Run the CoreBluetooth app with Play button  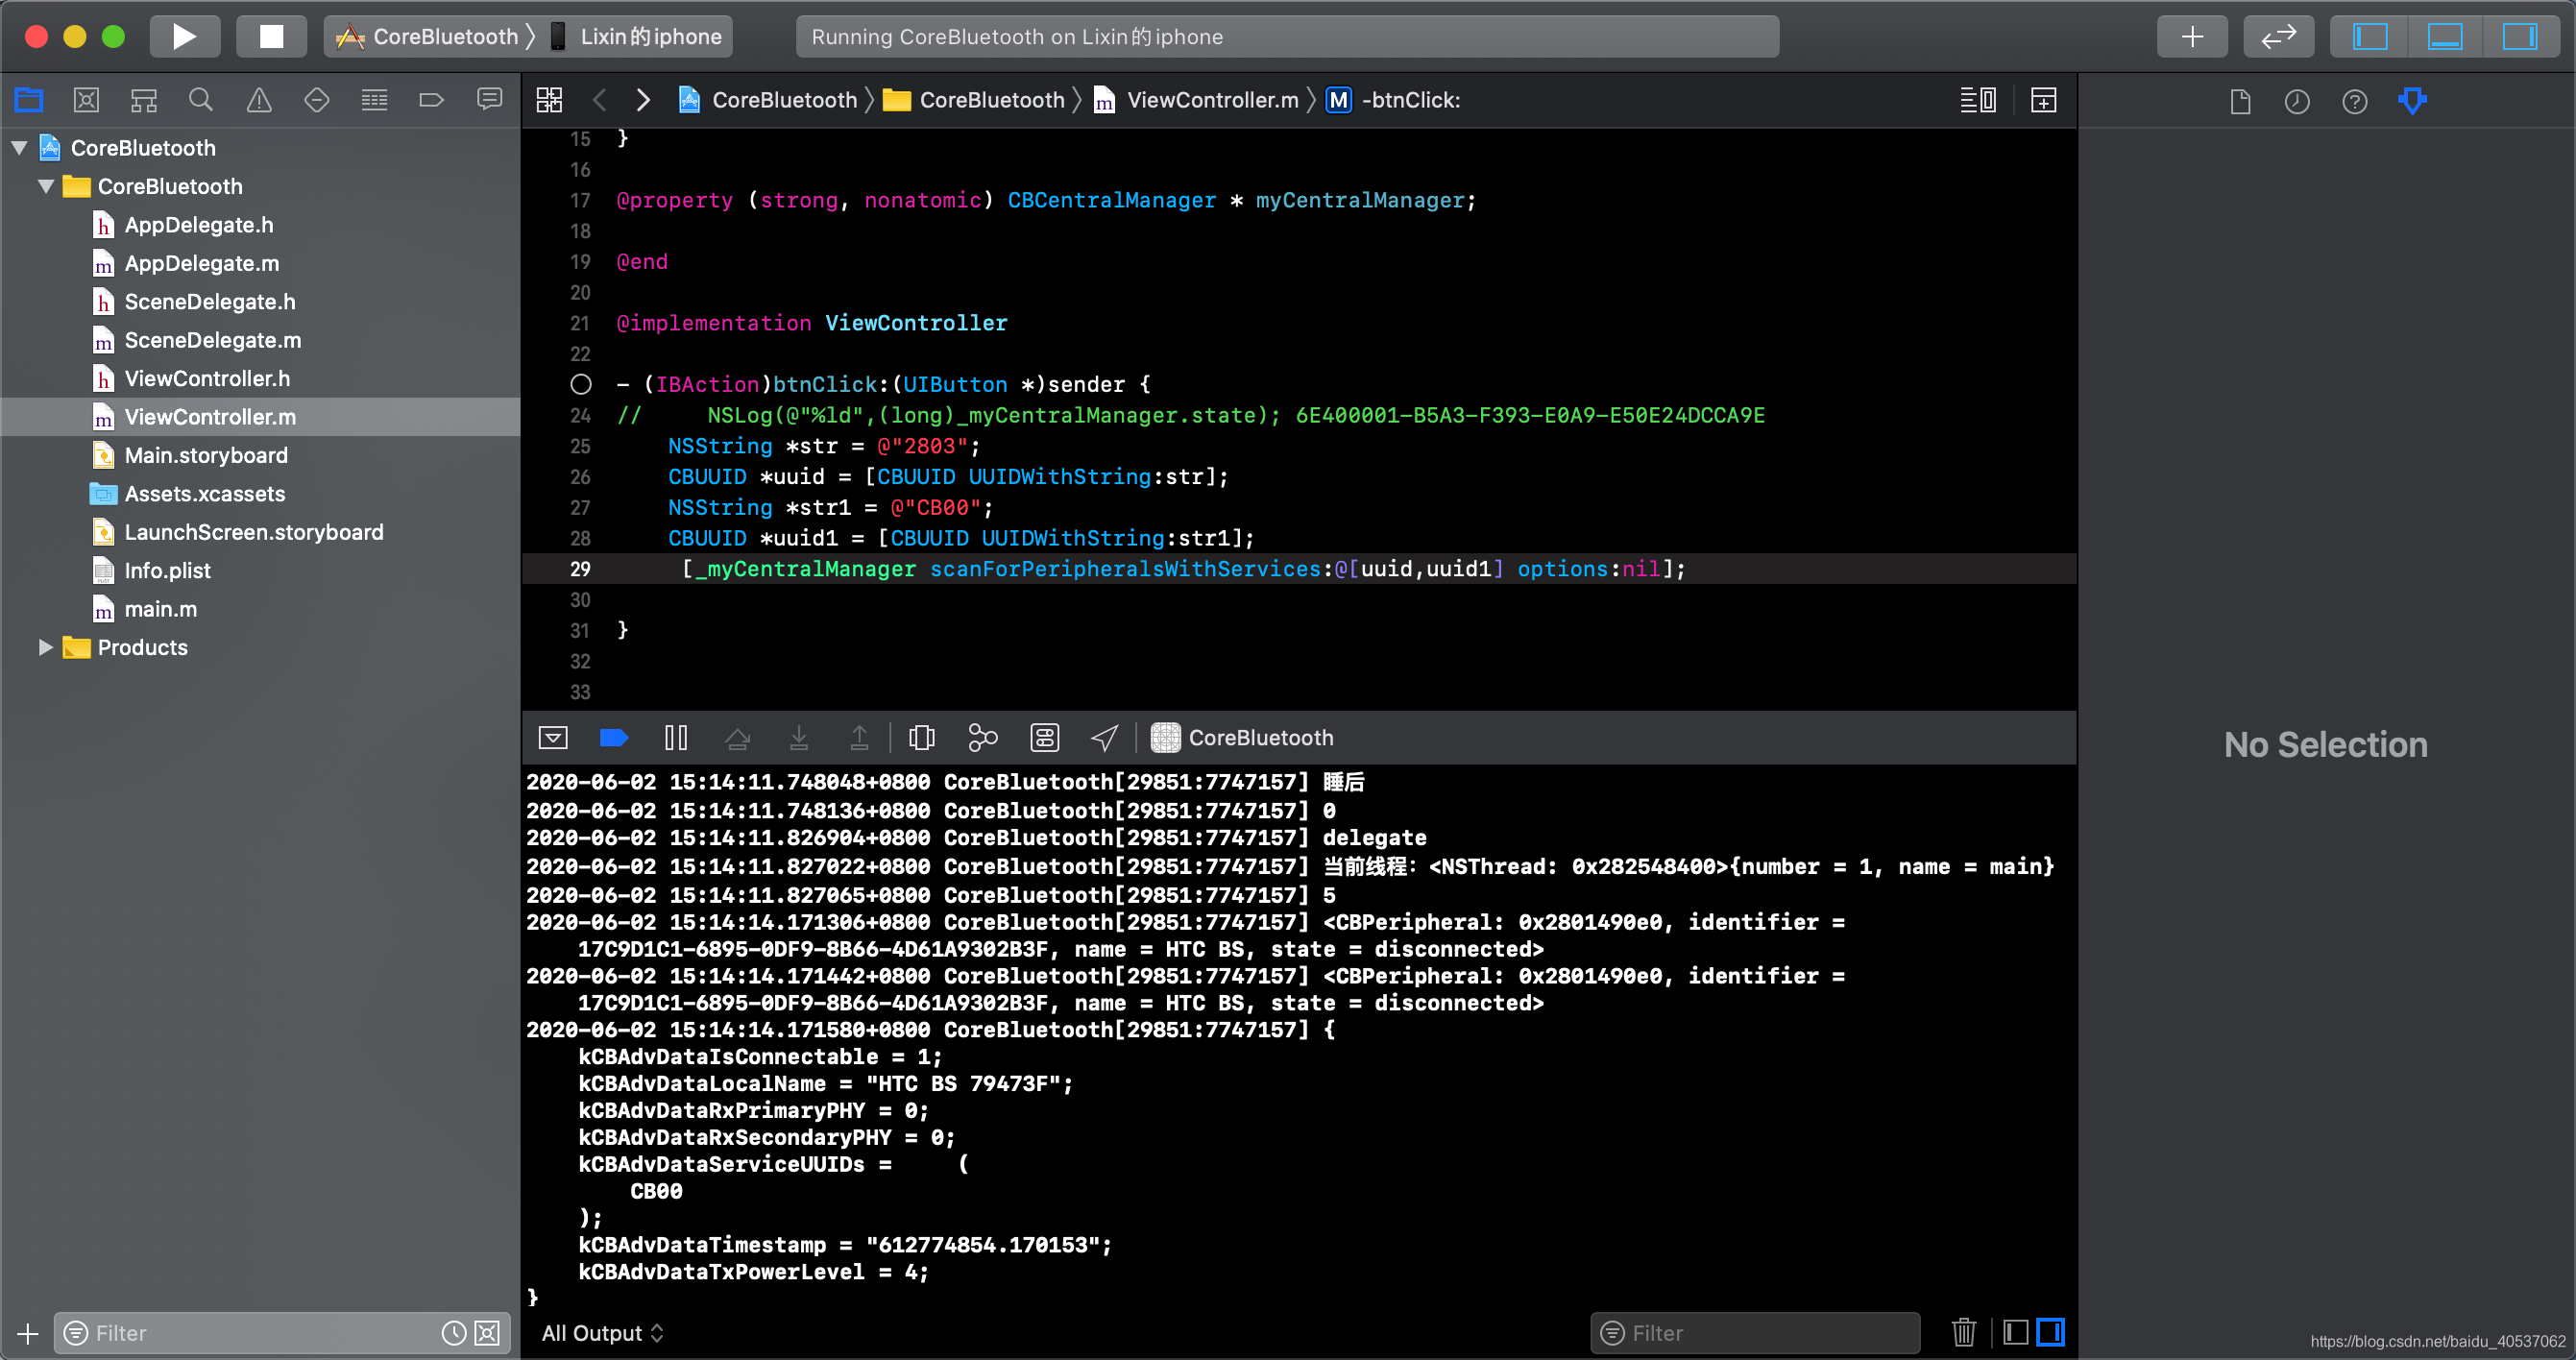pyautogui.click(x=185, y=37)
